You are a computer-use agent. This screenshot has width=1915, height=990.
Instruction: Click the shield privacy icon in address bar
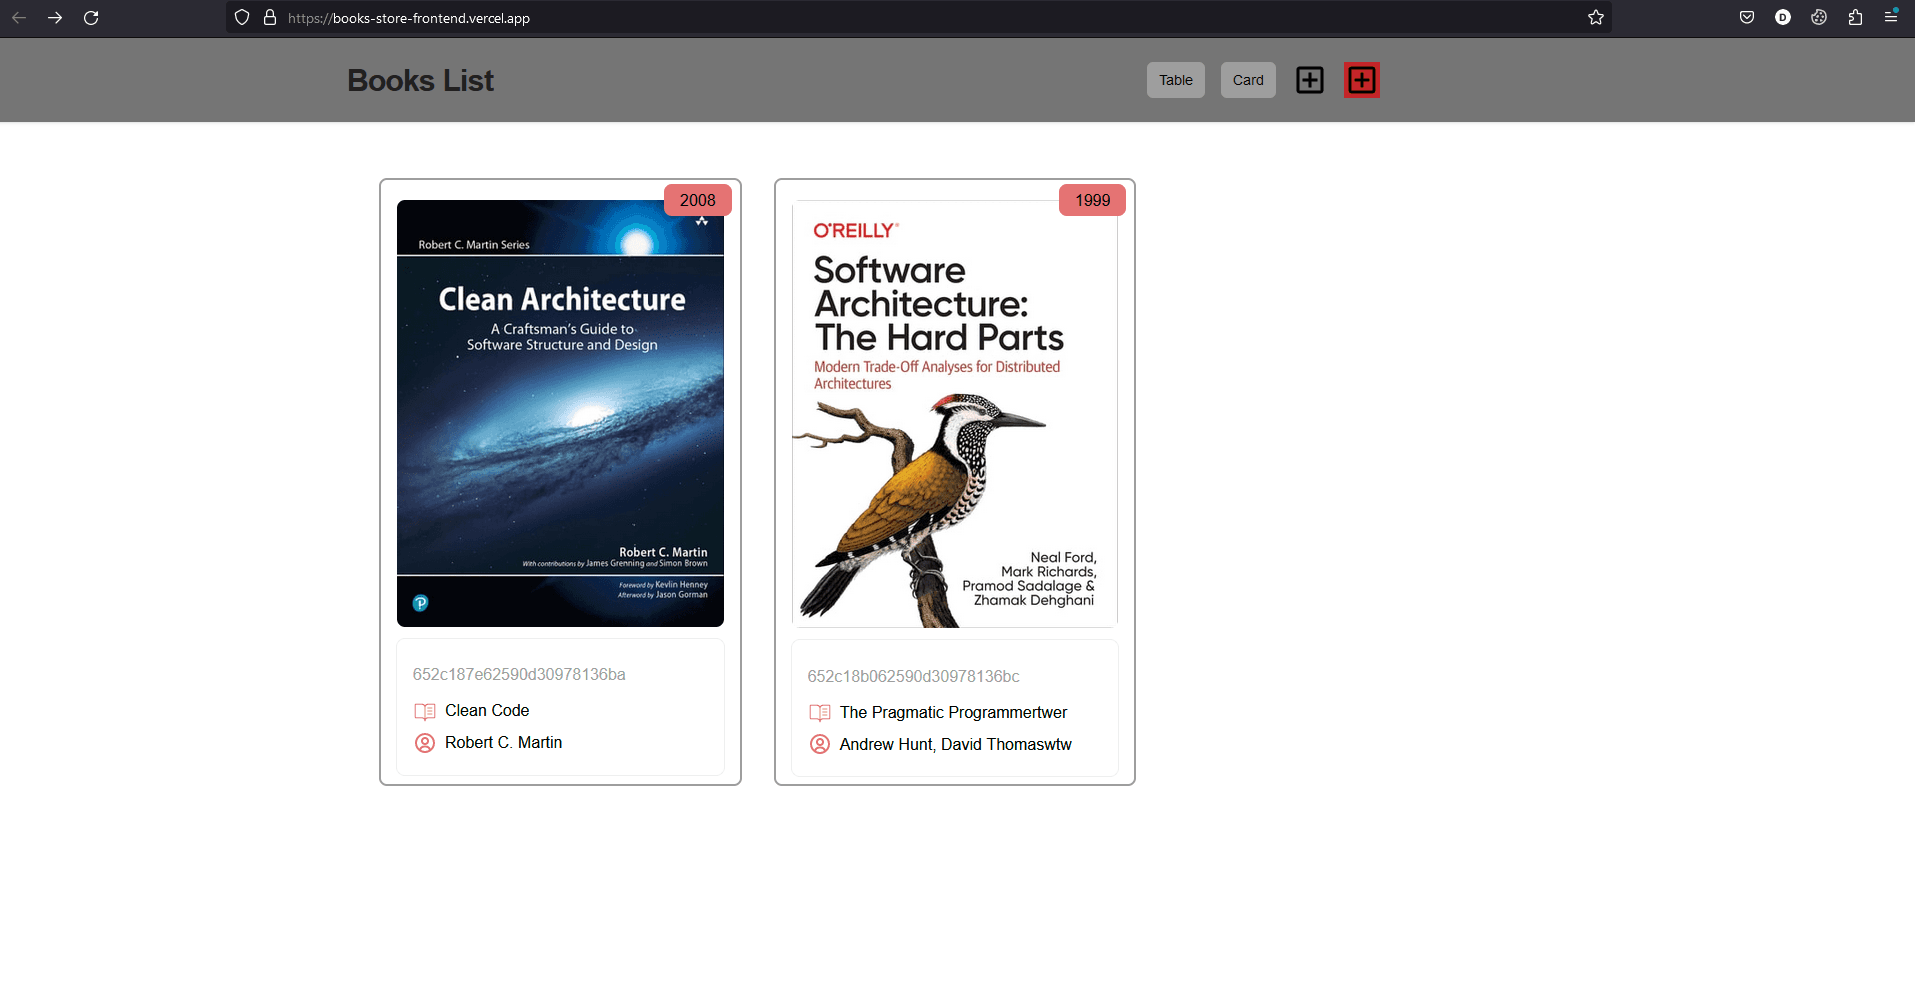[241, 17]
